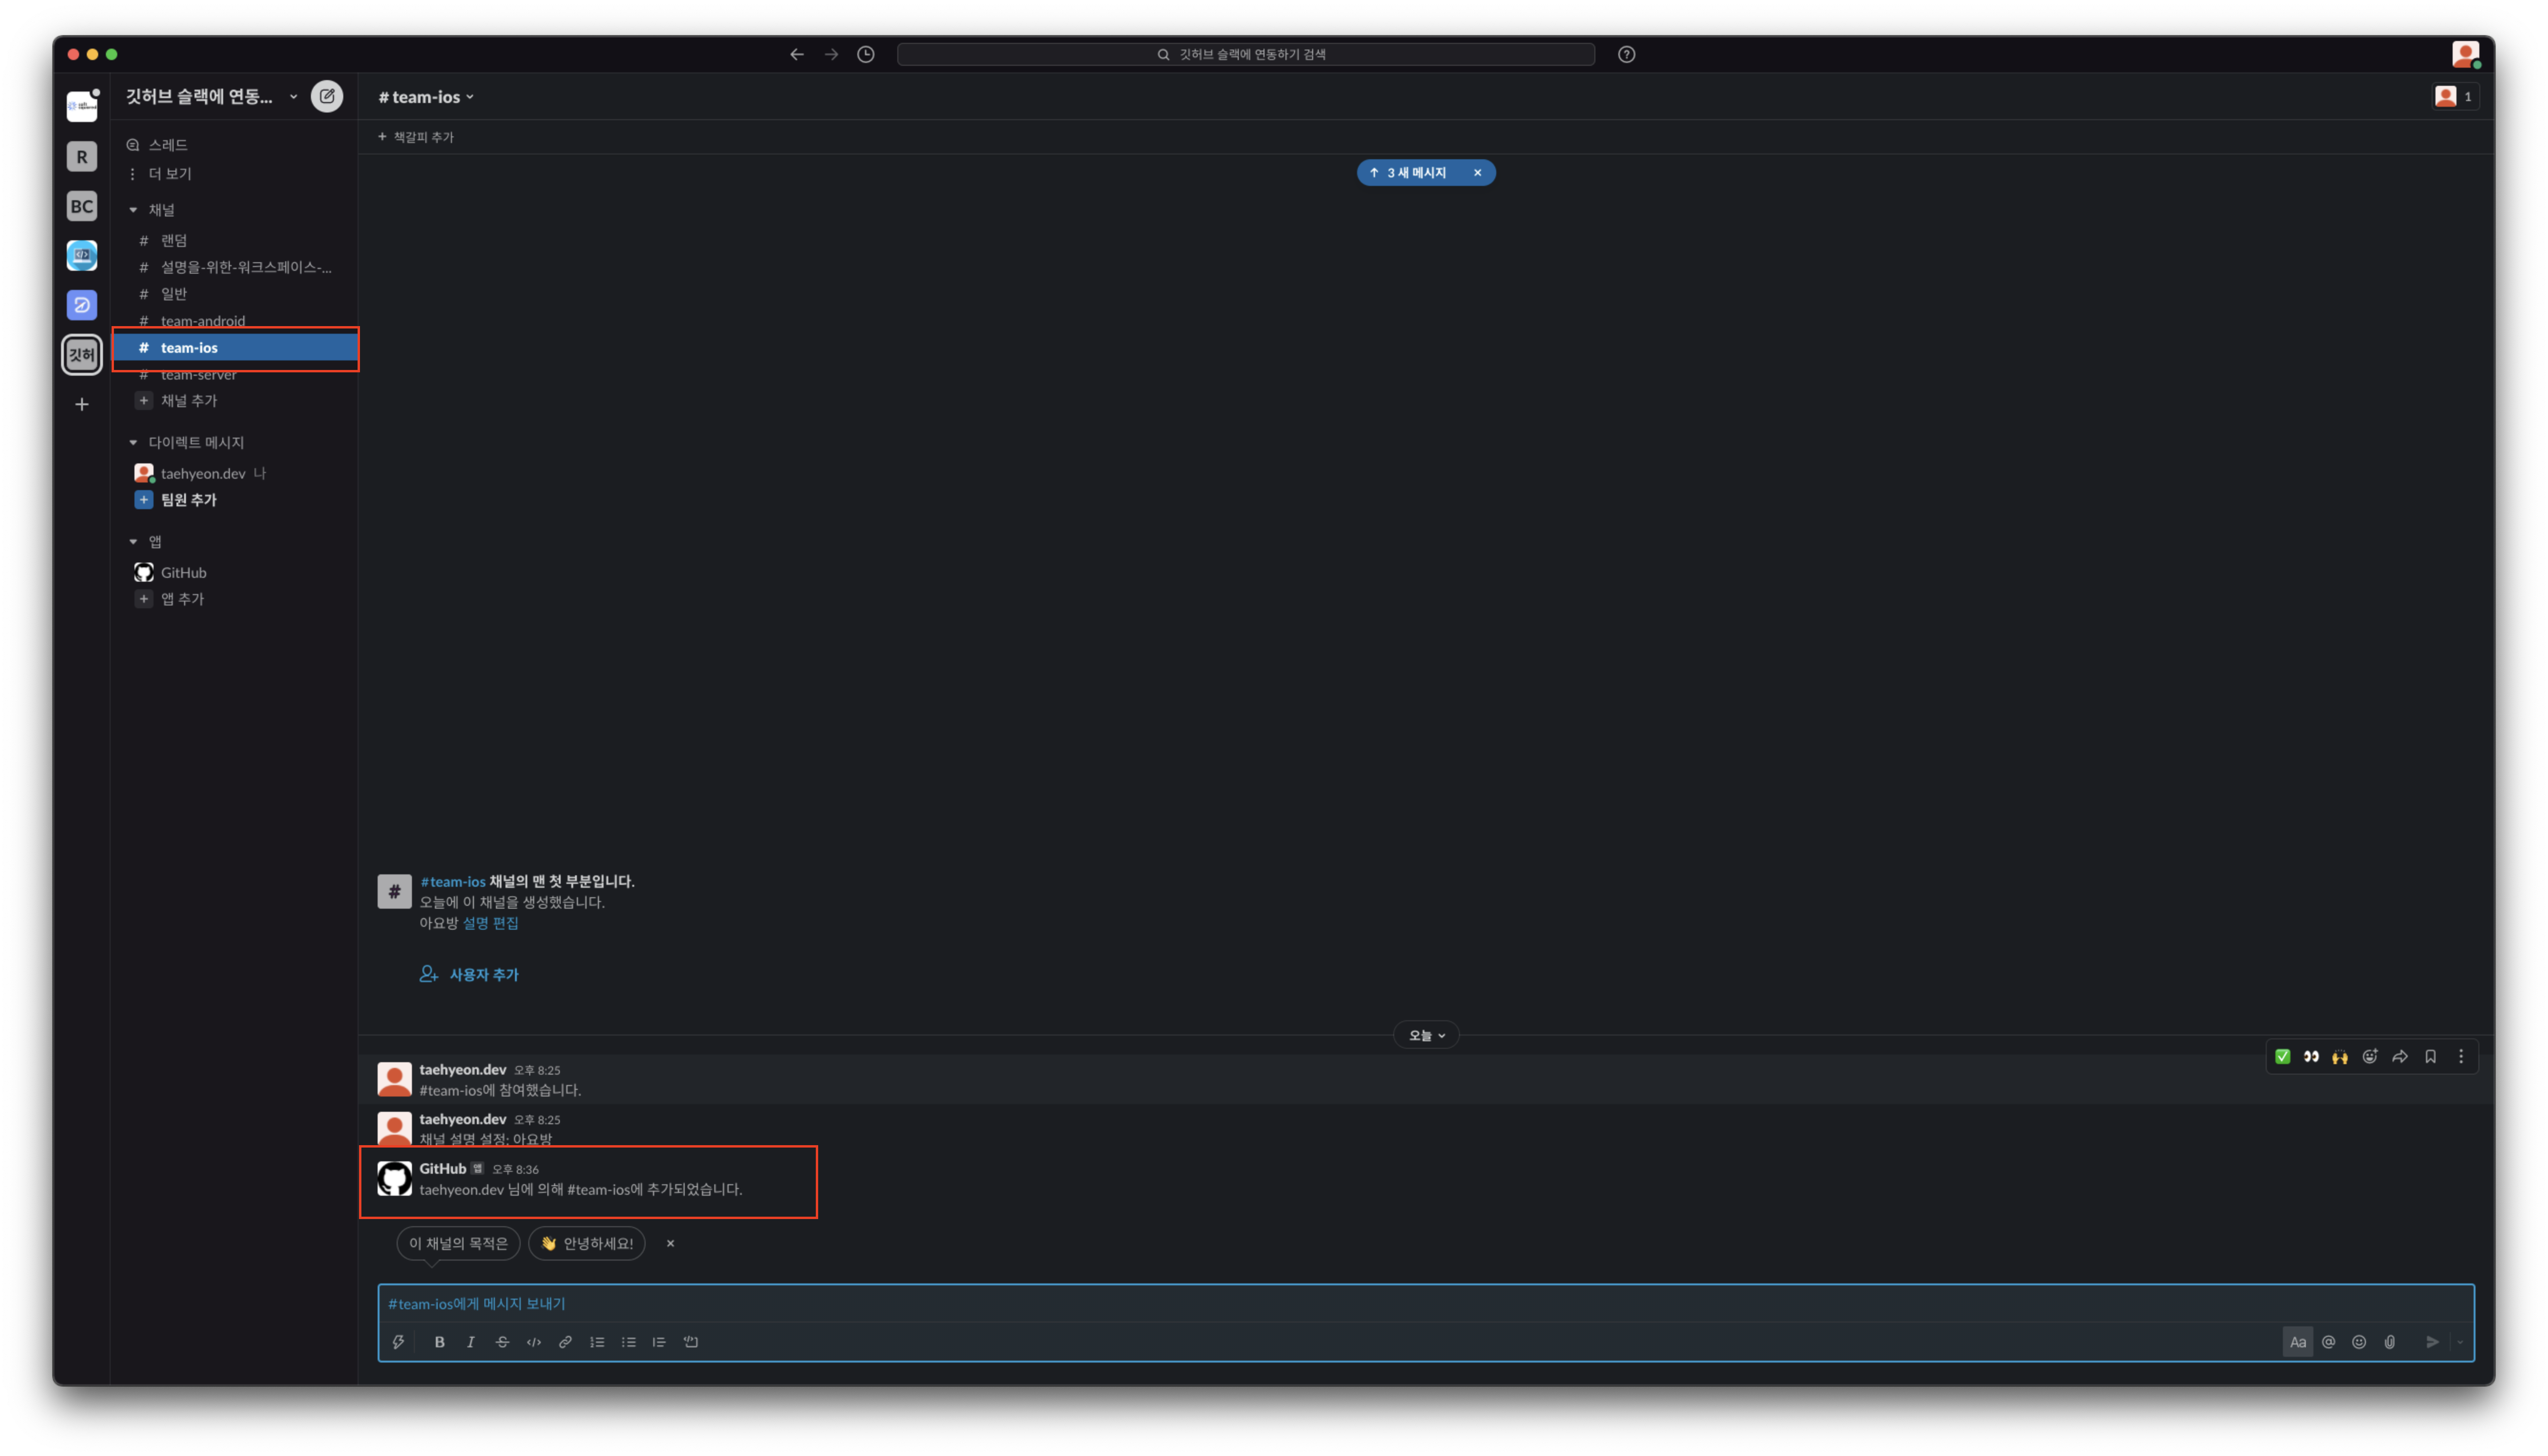This screenshot has height=1456, width=2548.
Task: Click the strikethrough formatting icon
Action: point(502,1342)
